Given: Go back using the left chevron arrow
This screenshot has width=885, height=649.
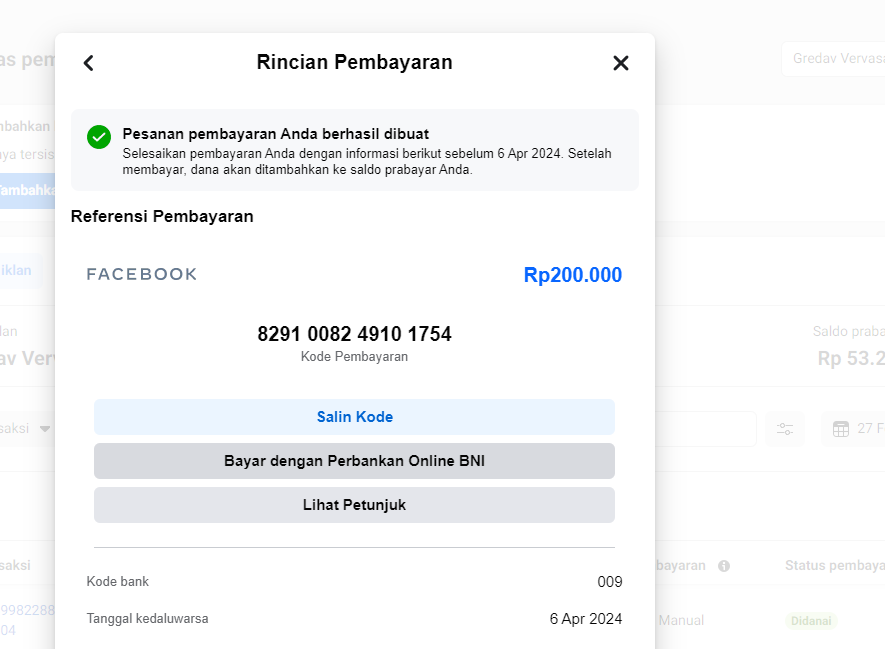Looking at the screenshot, I should (88, 63).
